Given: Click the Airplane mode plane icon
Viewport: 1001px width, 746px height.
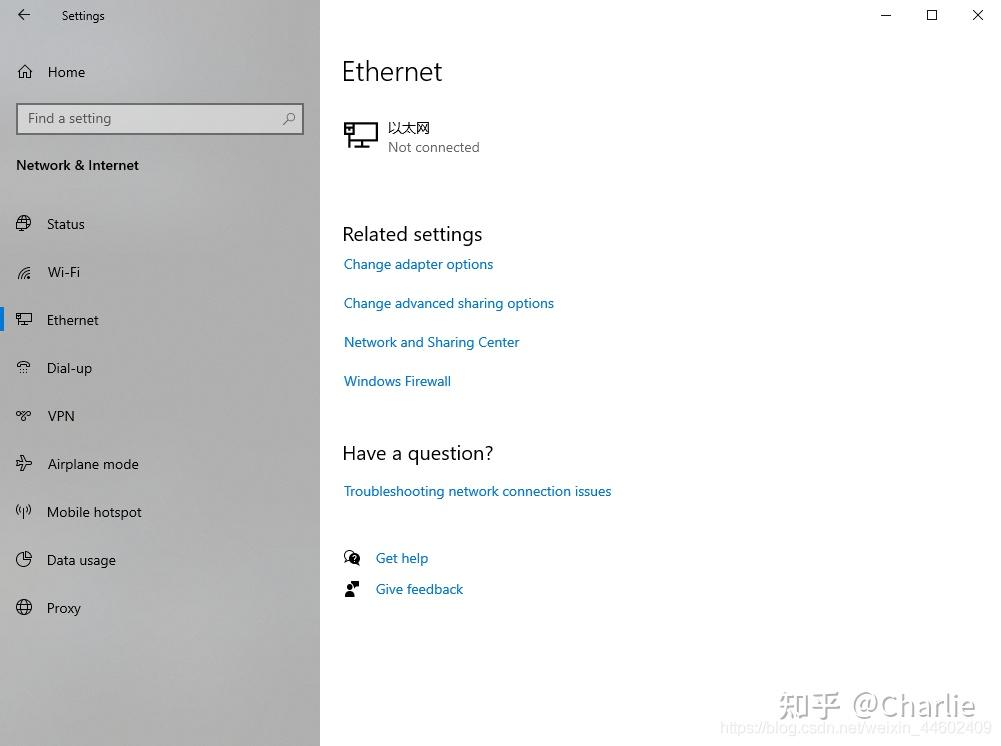Looking at the screenshot, I should pyautogui.click(x=24, y=463).
